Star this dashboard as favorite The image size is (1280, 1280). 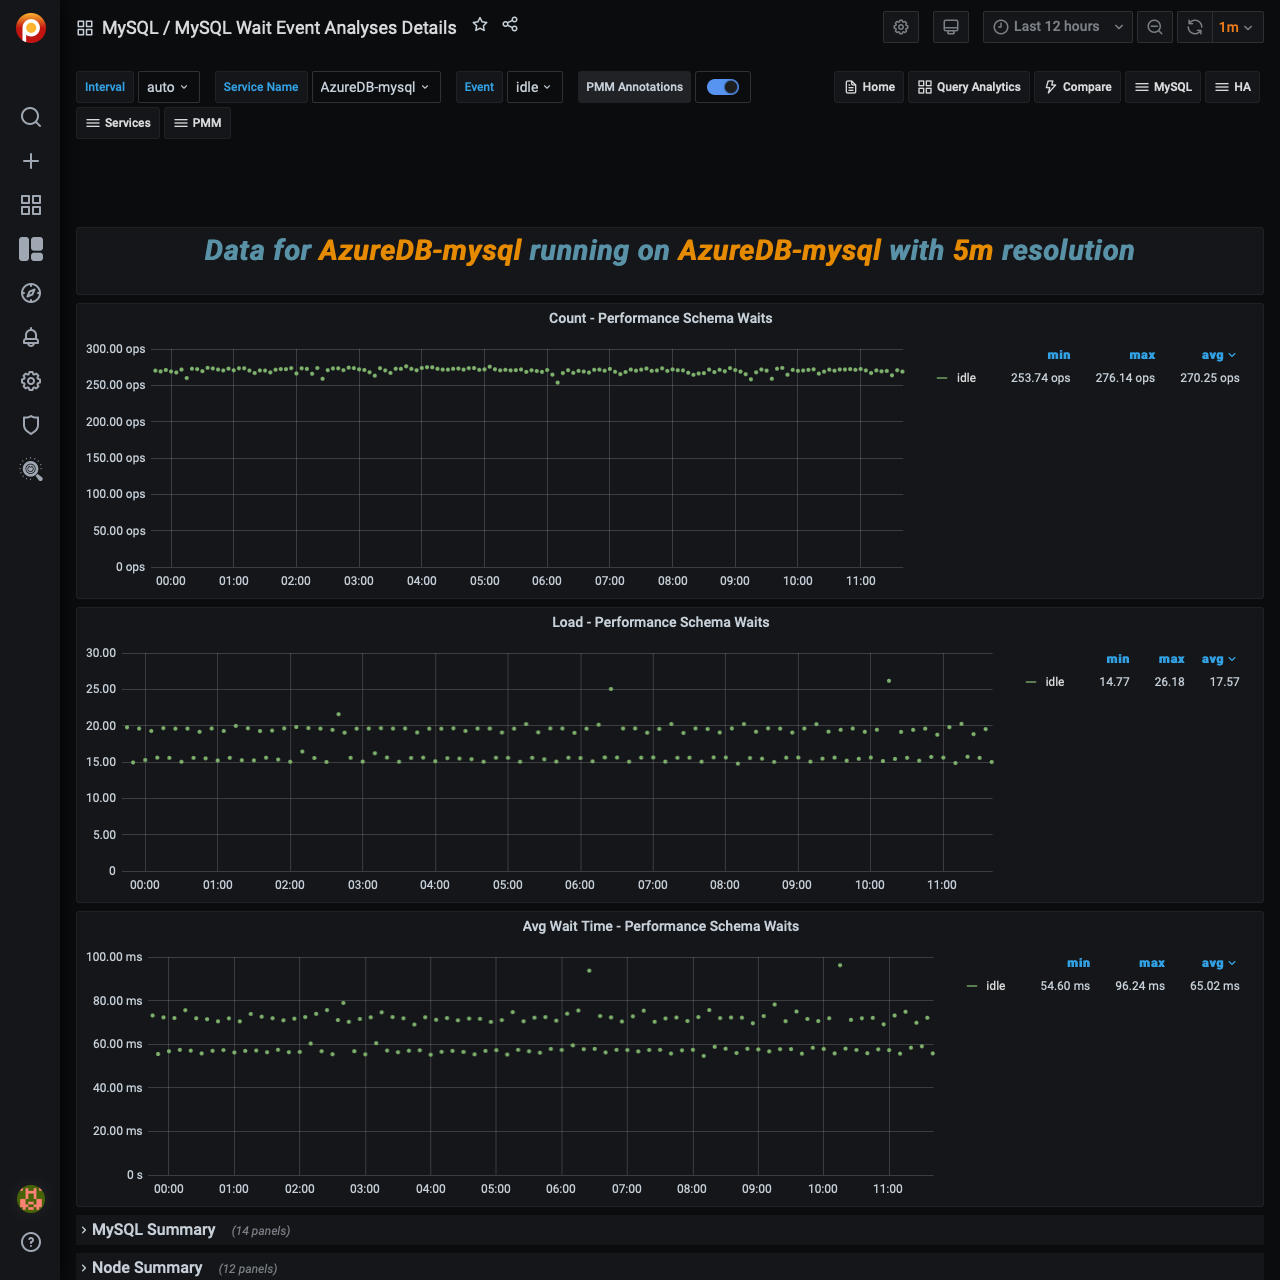[x=480, y=25]
